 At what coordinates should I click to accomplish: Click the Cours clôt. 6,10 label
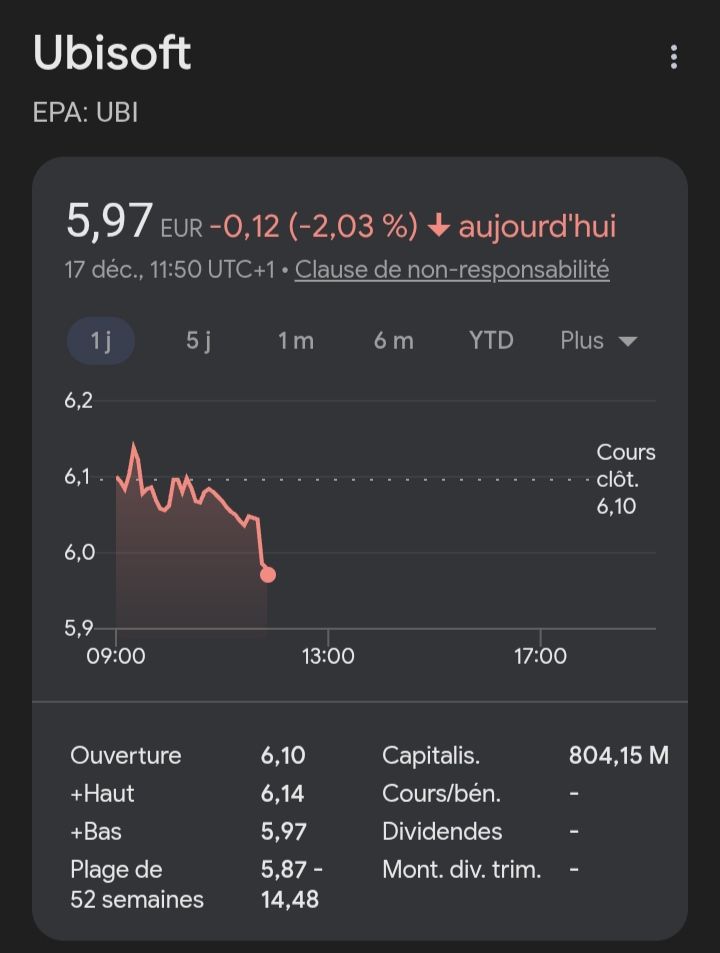(625, 479)
